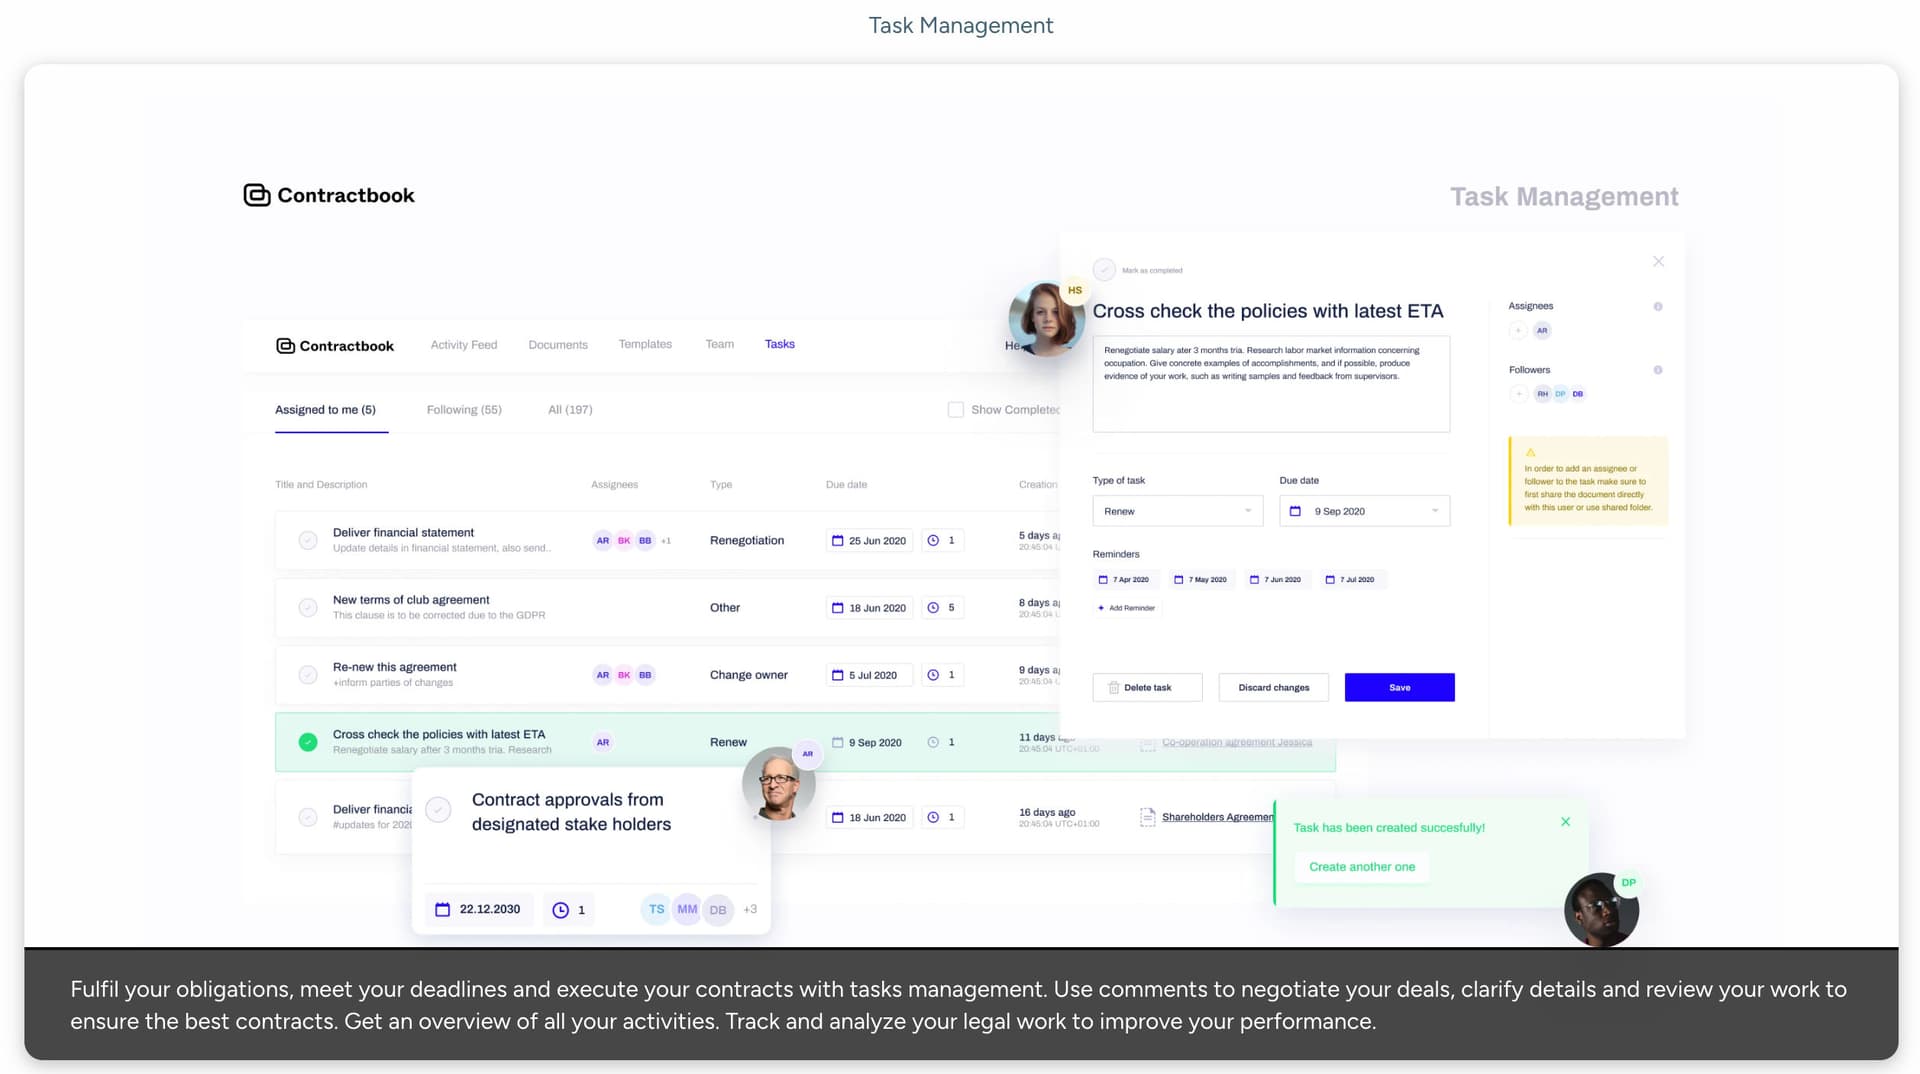The width and height of the screenshot is (1920, 1074).
Task: Click the BK avatar in Deliver financial statement row
Action: [624, 540]
